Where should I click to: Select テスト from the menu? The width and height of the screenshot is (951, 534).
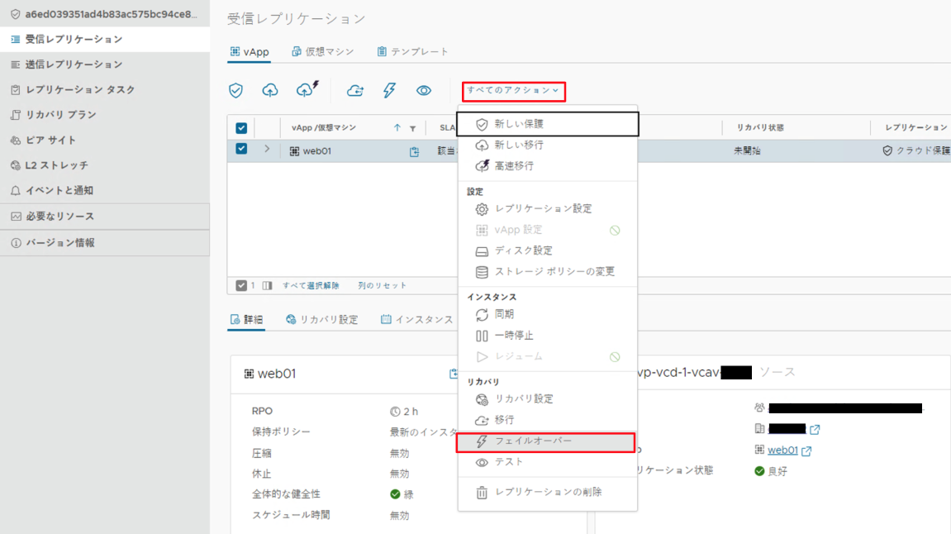click(547, 462)
